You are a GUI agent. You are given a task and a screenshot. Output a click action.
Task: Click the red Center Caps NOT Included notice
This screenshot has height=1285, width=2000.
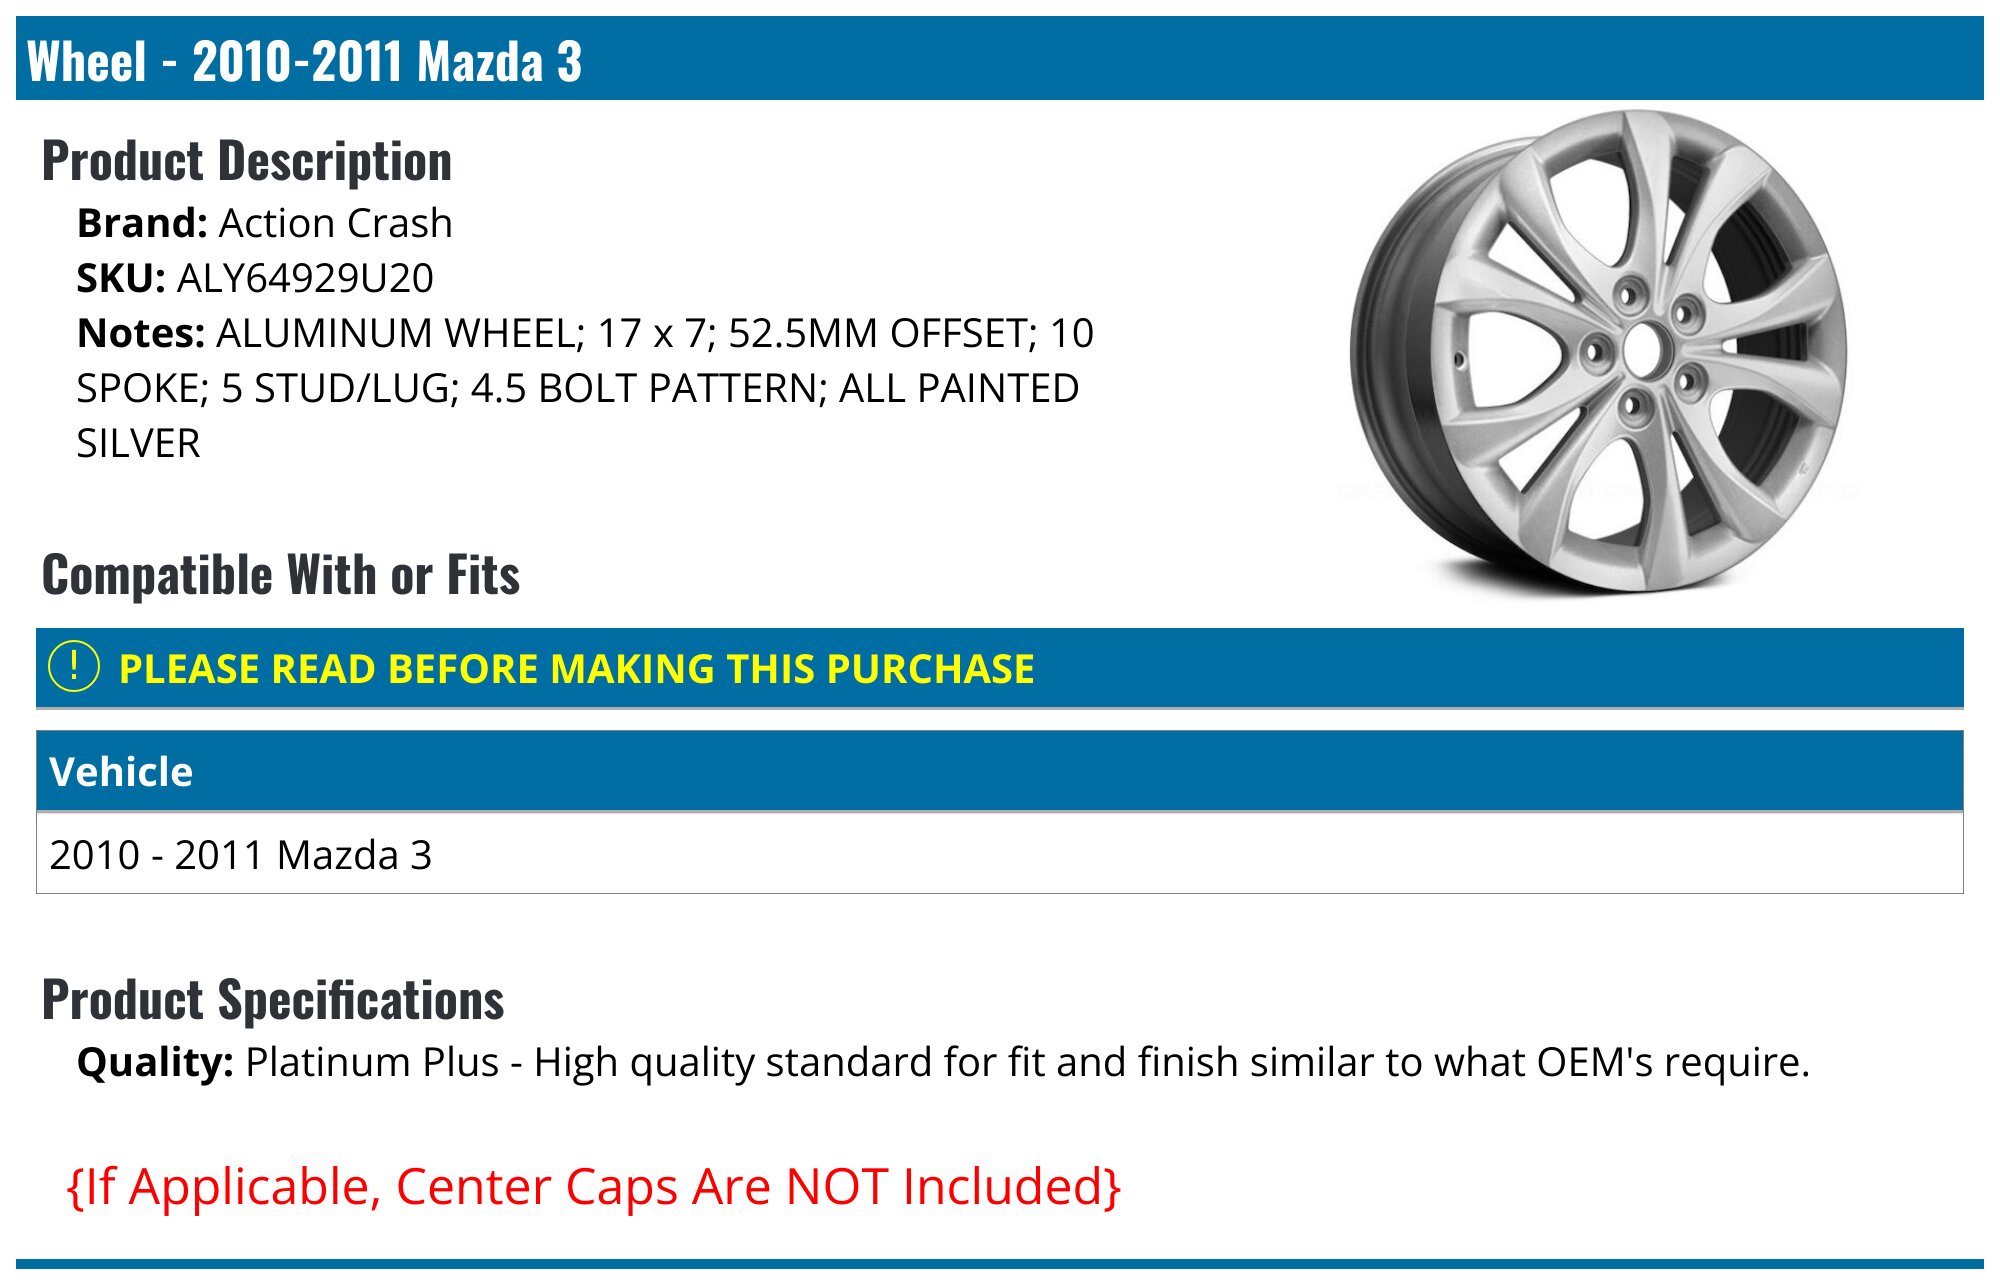coord(594,1187)
